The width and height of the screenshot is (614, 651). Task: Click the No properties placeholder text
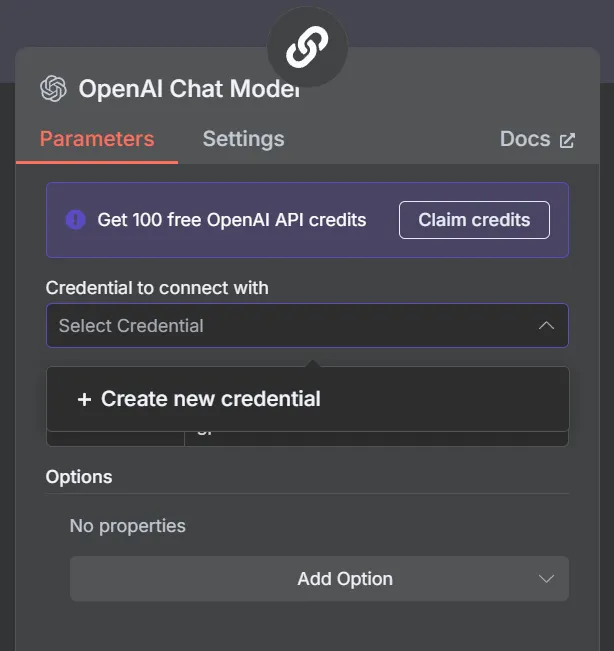pos(127,526)
